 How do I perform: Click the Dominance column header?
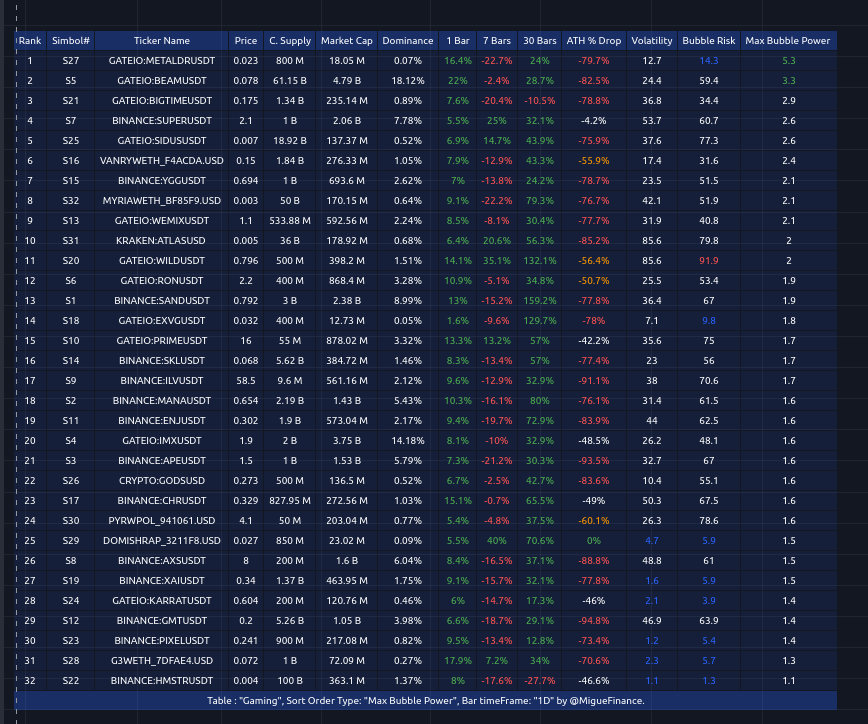pyautogui.click(x=408, y=40)
